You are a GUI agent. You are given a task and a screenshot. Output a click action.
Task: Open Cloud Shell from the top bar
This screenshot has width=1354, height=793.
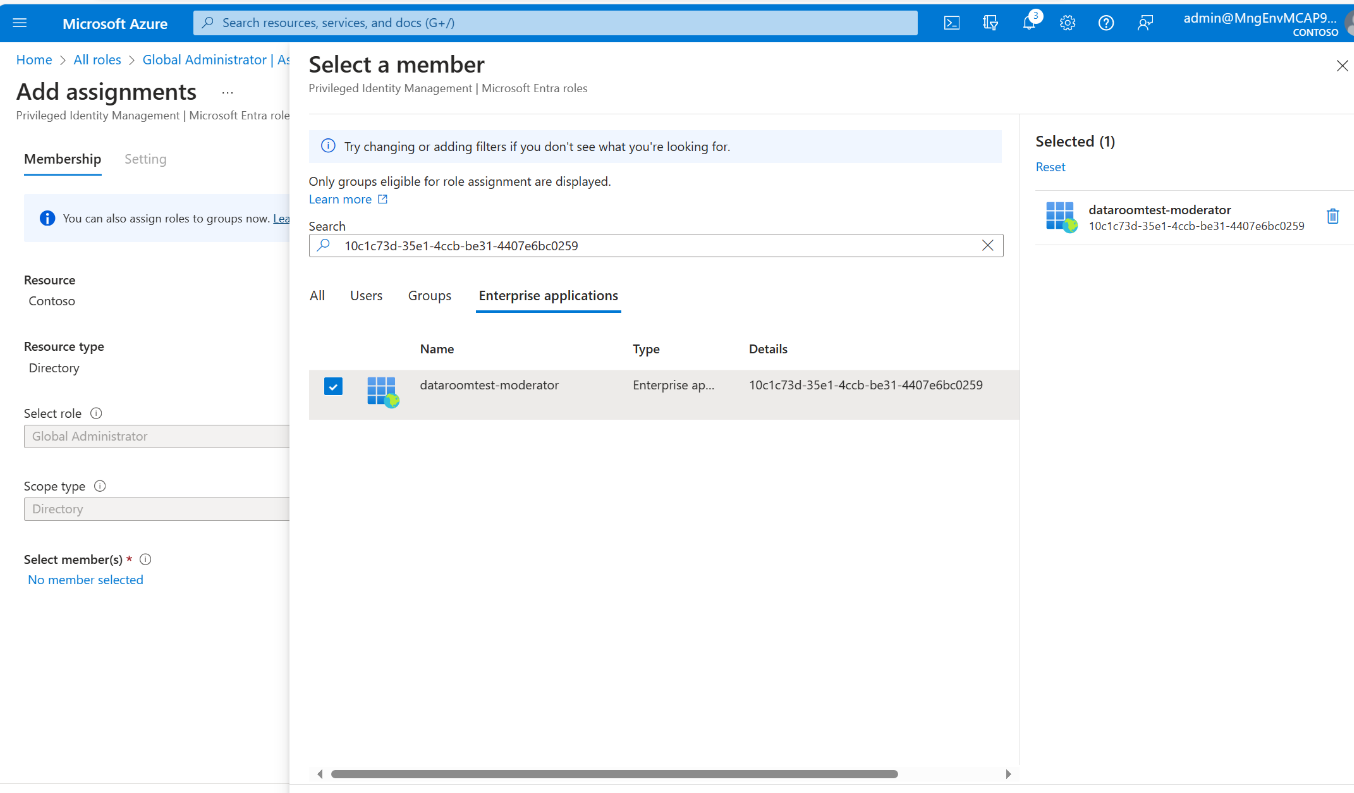click(952, 23)
